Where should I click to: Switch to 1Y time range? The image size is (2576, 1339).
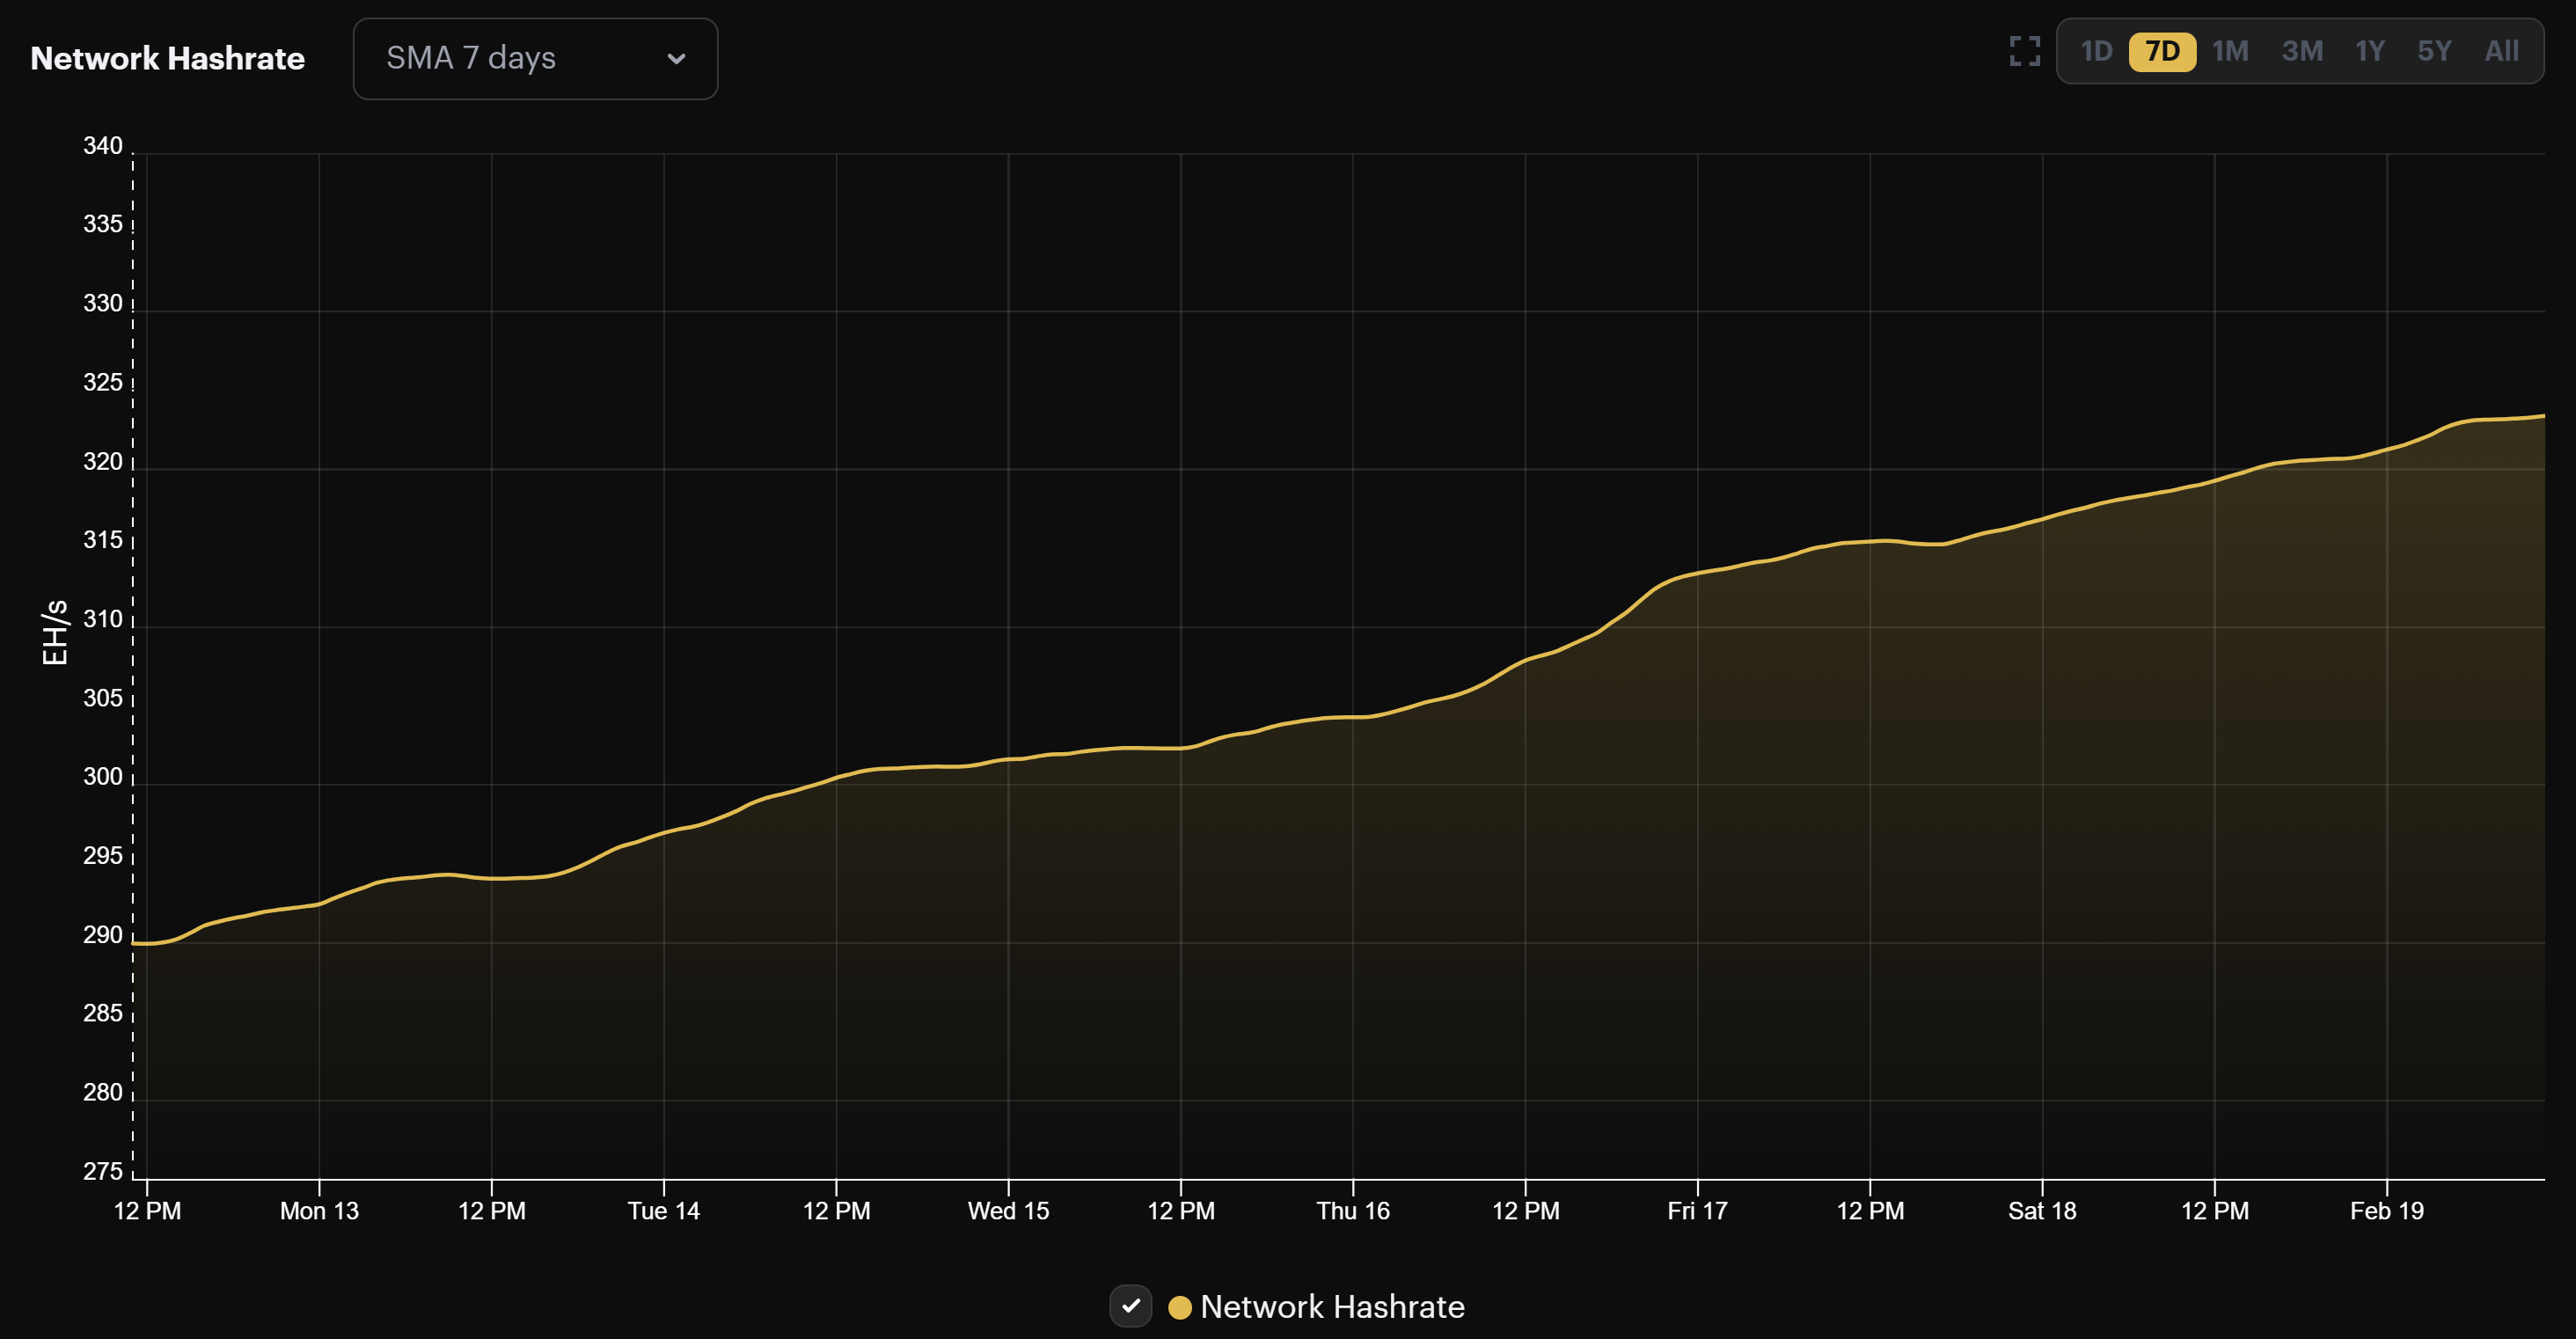click(x=2370, y=51)
